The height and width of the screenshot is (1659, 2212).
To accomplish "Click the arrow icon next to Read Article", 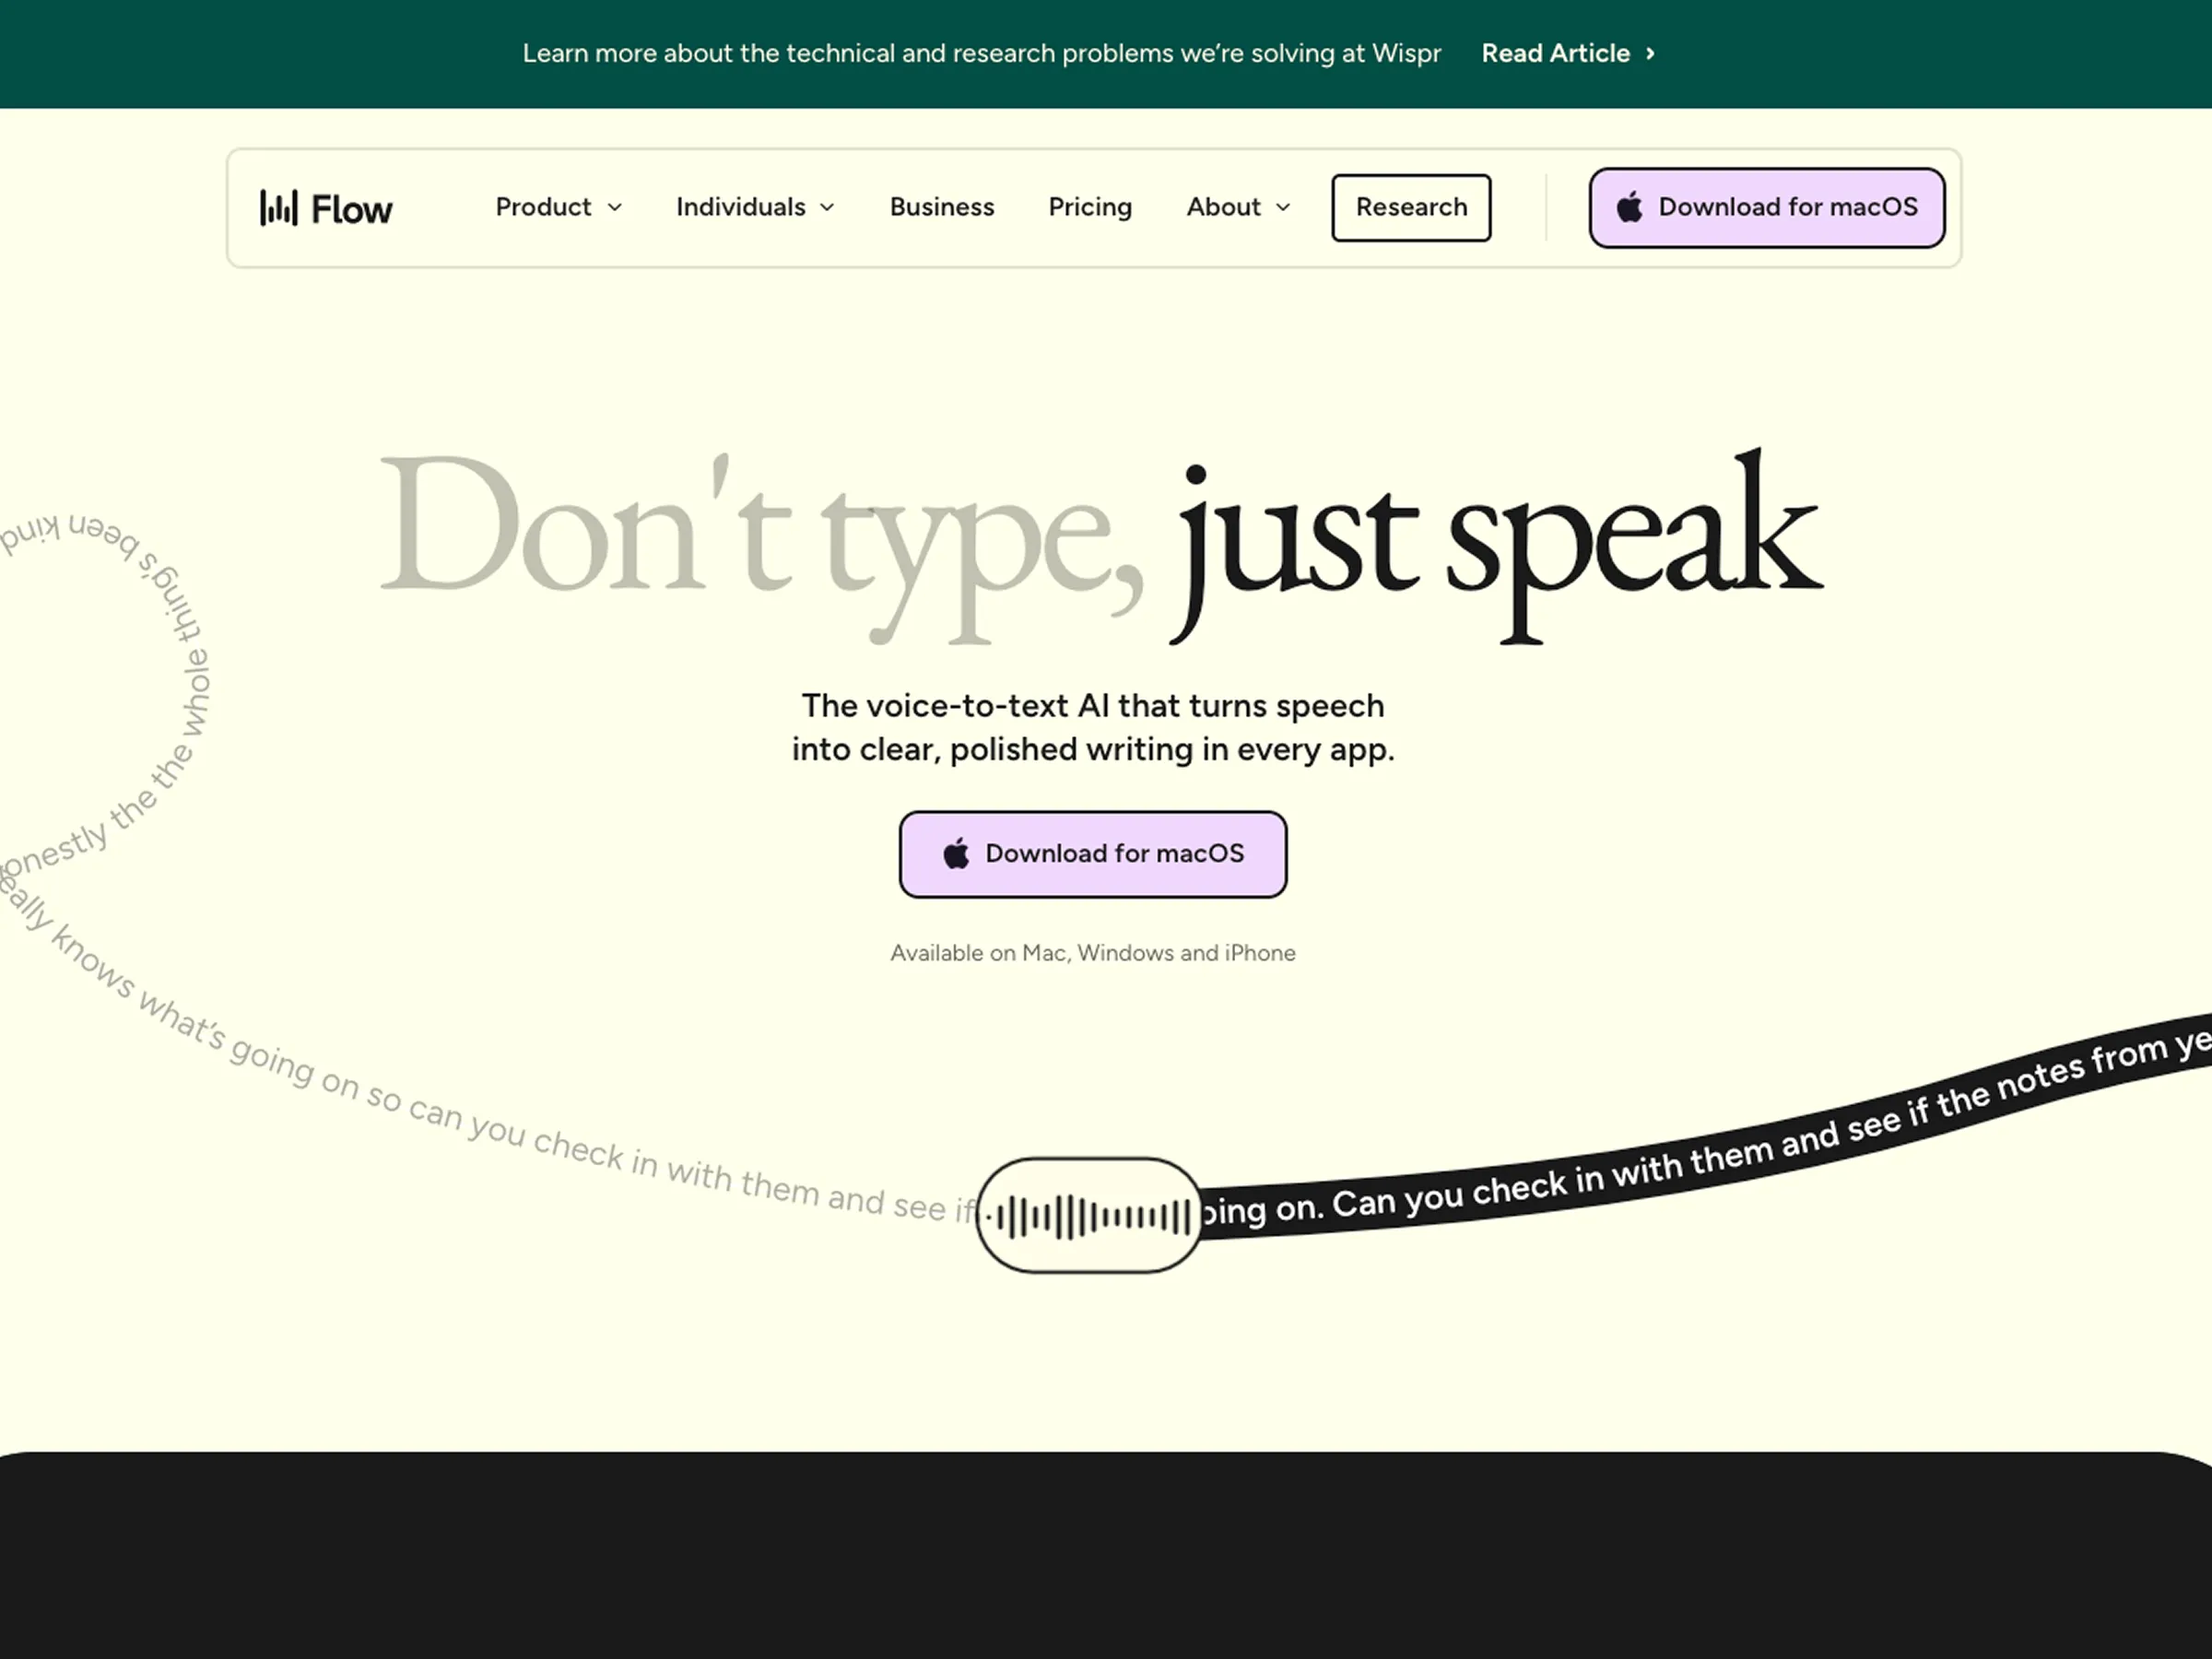I will 1651,53.
